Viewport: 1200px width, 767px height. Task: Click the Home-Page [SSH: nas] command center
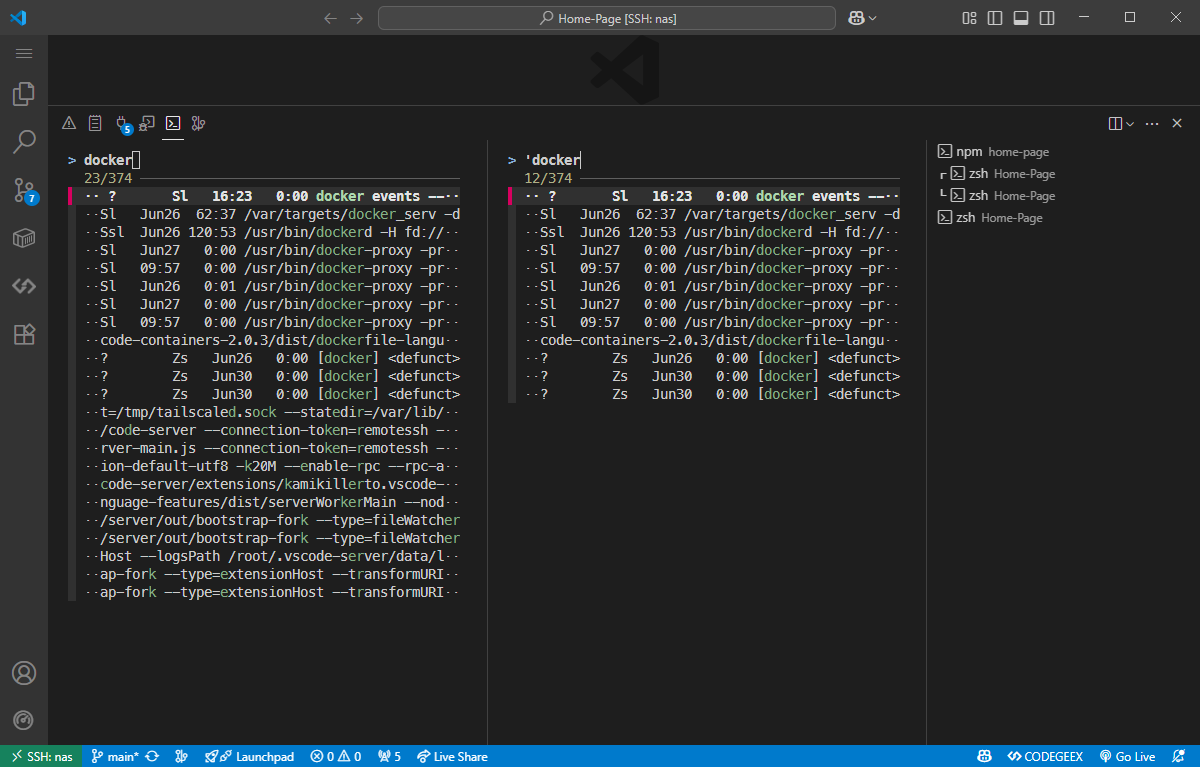coord(607,18)
